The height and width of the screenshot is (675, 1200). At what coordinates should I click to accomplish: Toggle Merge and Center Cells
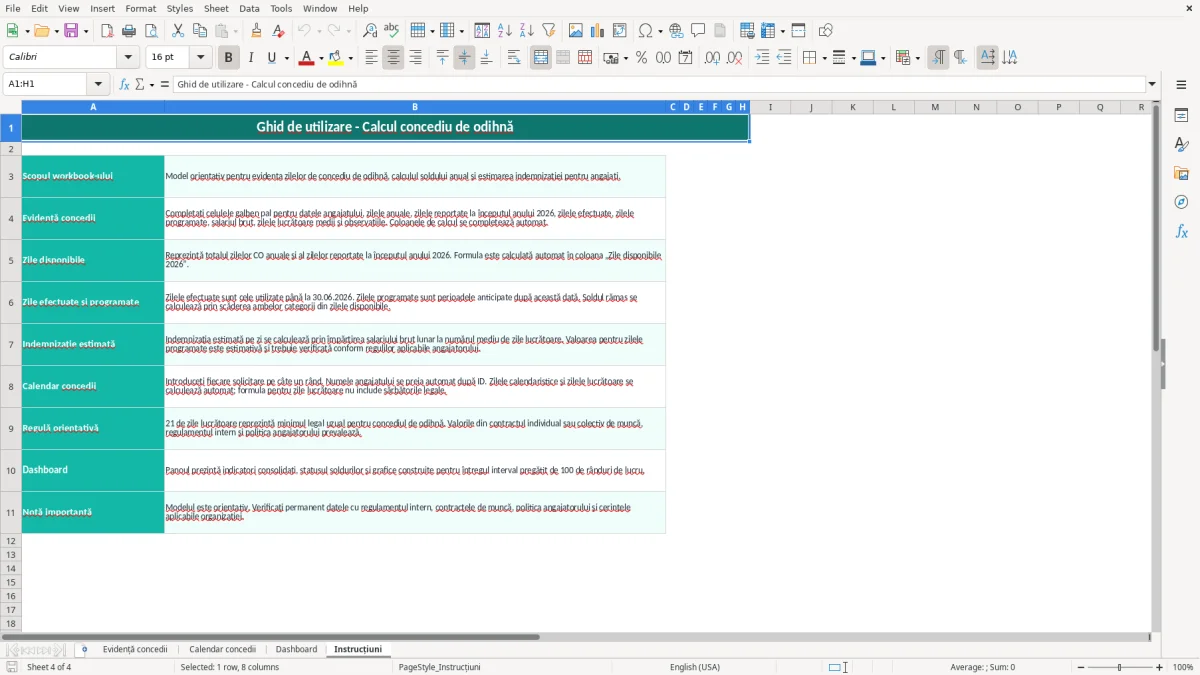[x=541, y=58]
